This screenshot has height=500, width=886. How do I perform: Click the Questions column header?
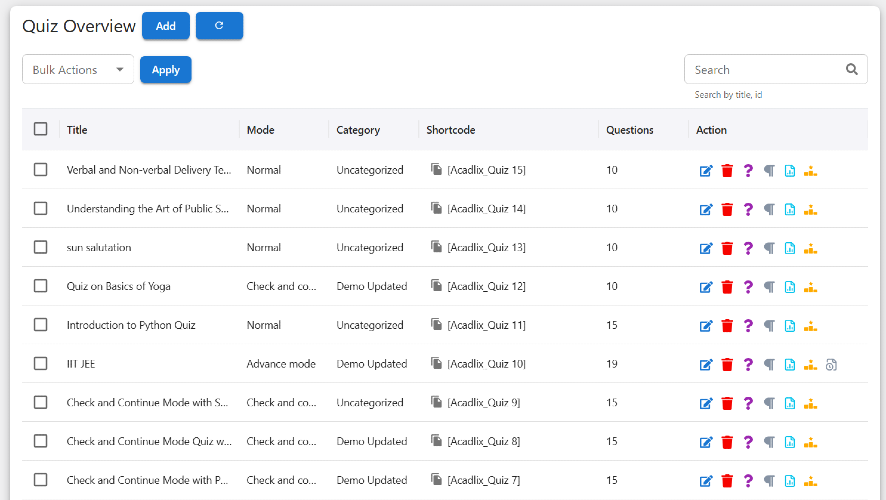(629, 130)
